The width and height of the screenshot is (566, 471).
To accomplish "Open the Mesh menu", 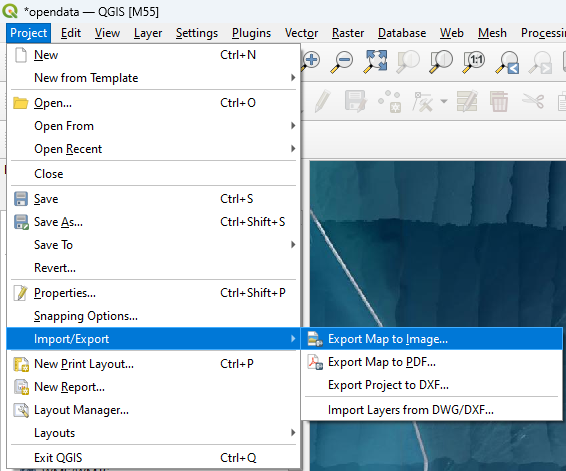I will (x=492, y=33).
